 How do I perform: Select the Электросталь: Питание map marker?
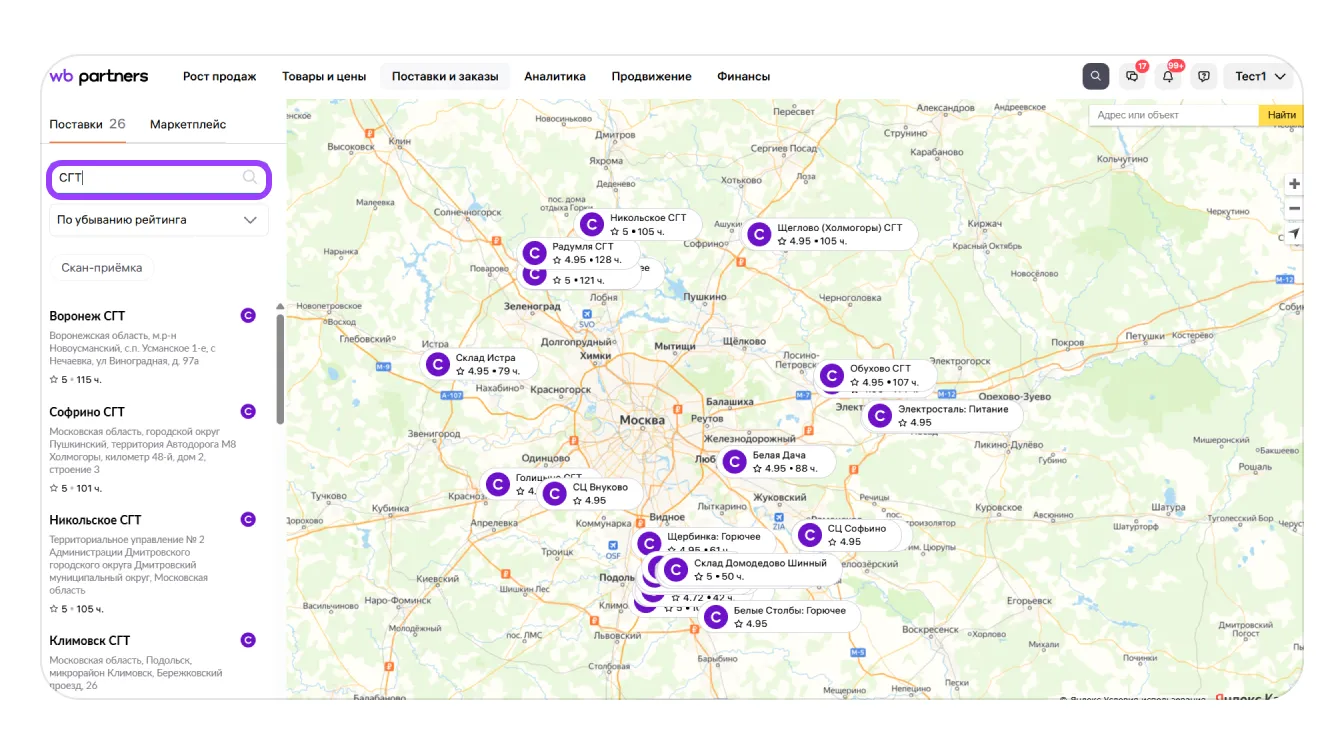coord(945,415)
